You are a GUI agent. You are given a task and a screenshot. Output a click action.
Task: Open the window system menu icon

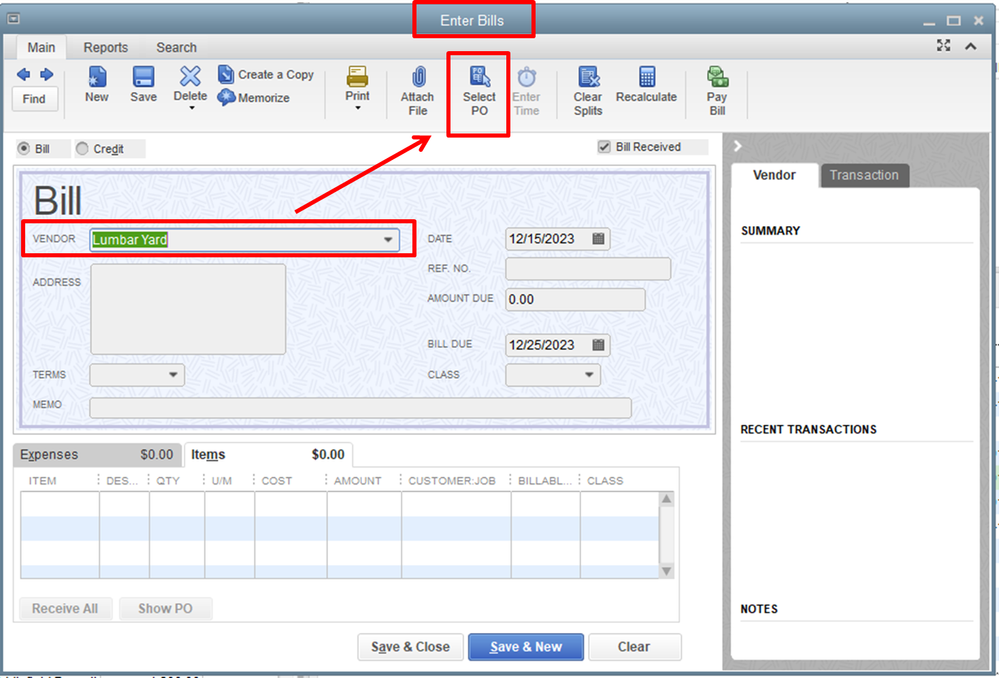(13, 19)
